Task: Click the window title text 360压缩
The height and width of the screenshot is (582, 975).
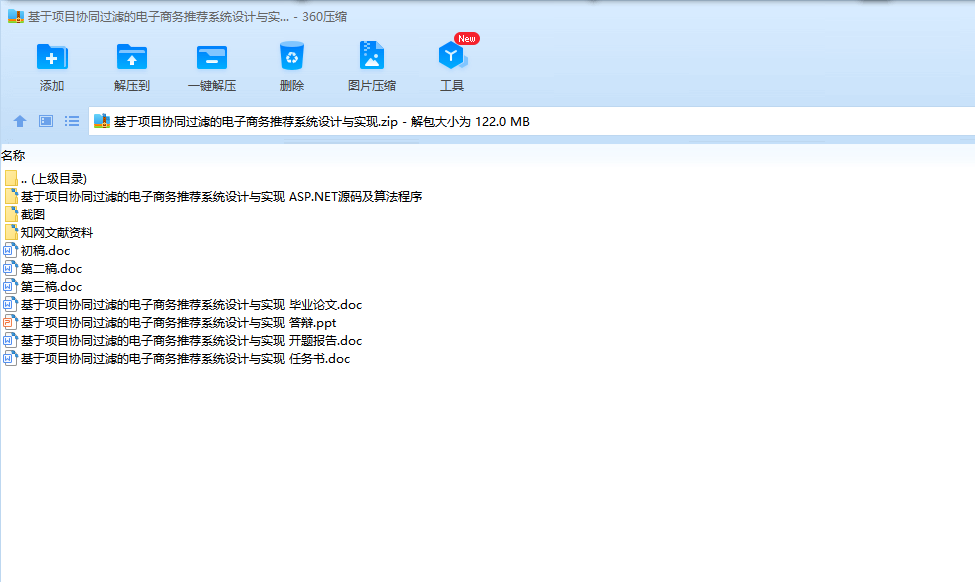Action: click(324, 17)
